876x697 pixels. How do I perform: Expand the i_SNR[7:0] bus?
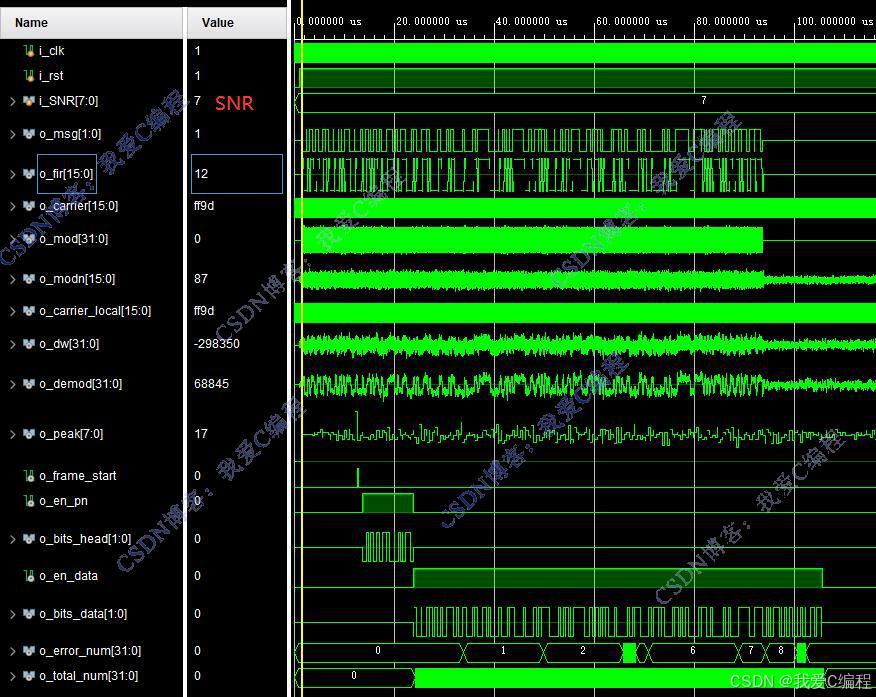(12, 101)
